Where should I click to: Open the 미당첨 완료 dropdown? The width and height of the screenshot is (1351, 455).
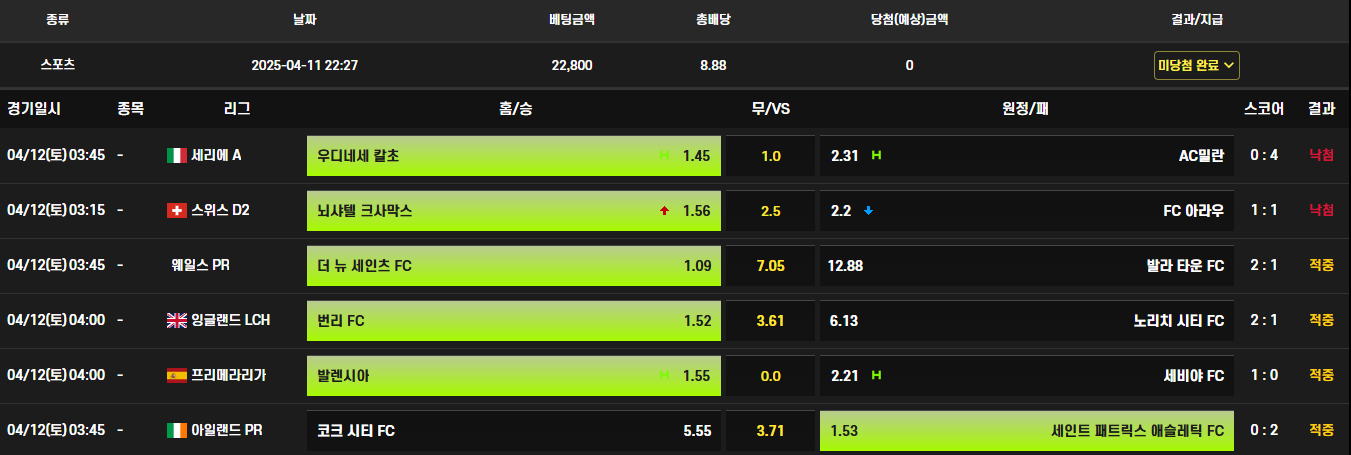click(x=1197, y=65)
